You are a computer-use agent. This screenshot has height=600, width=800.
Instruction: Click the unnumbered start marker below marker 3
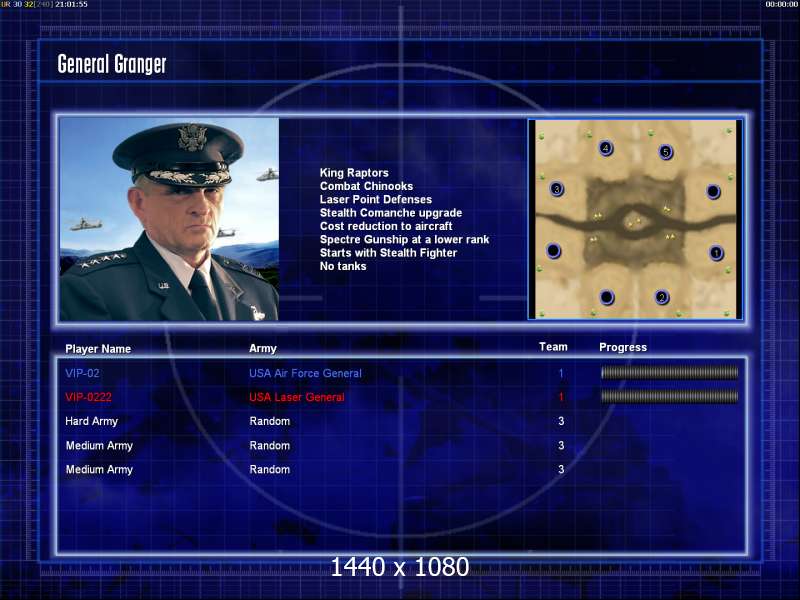coord(554,251)
